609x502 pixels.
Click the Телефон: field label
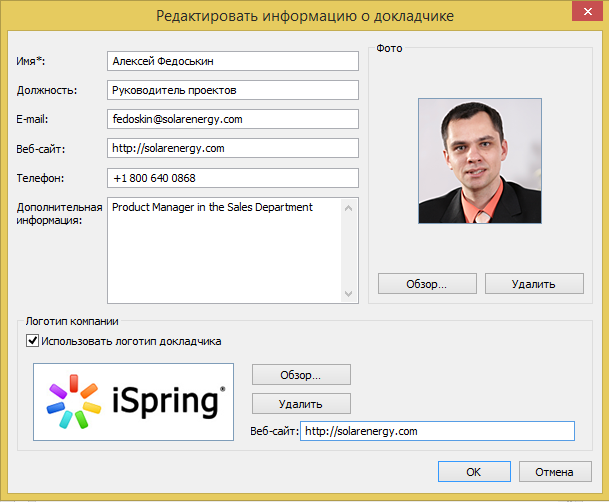pos(40,178)
